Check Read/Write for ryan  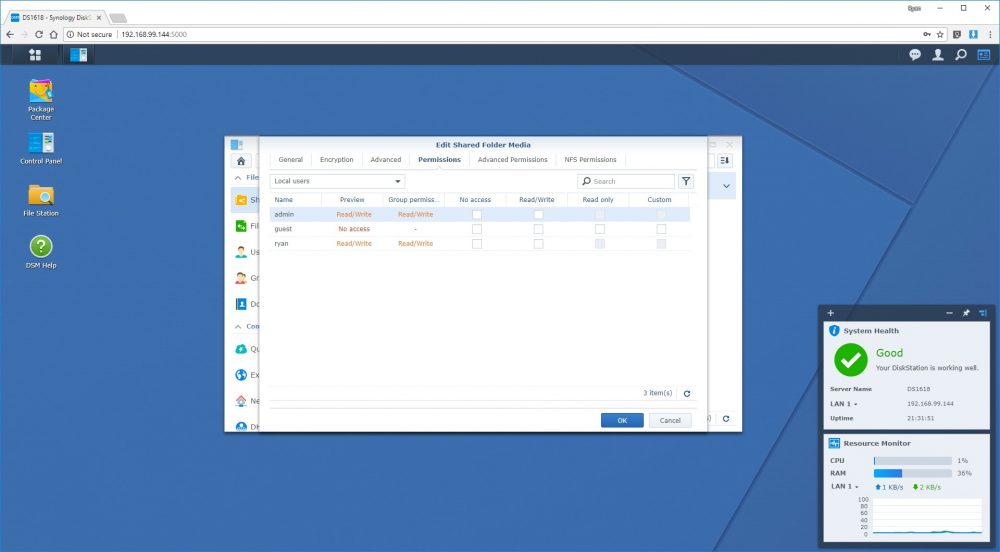538,243
